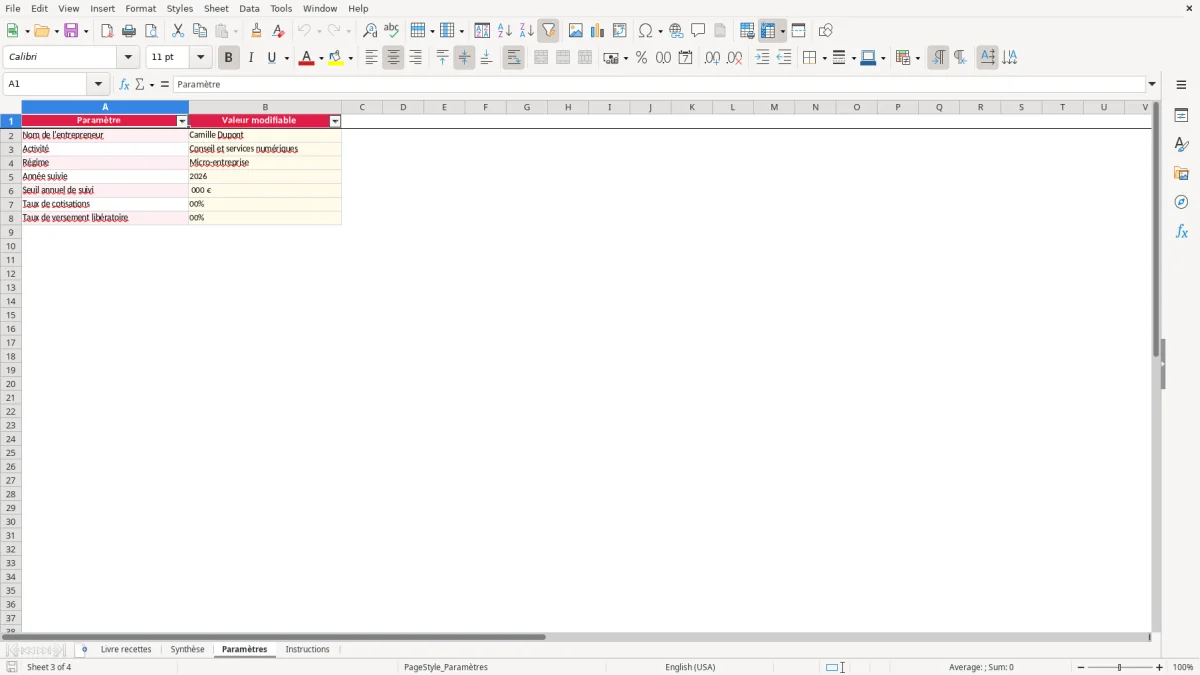The height and width of the screenshot is (675, 1200).
Task: Toggle Underline formatting
Action: [x=271, y=58]
